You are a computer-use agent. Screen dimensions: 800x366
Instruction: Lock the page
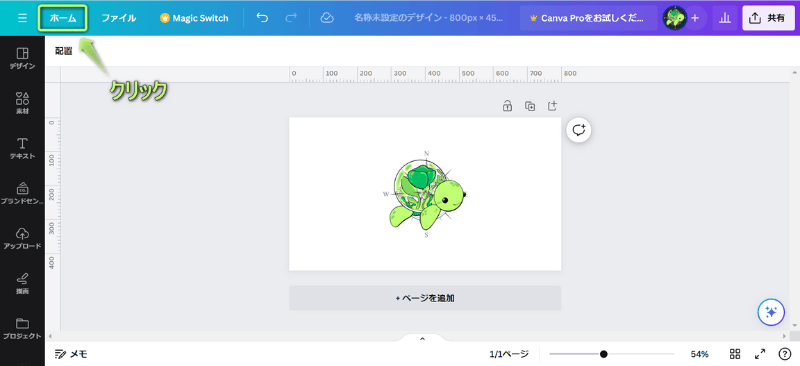click(507, 106)
